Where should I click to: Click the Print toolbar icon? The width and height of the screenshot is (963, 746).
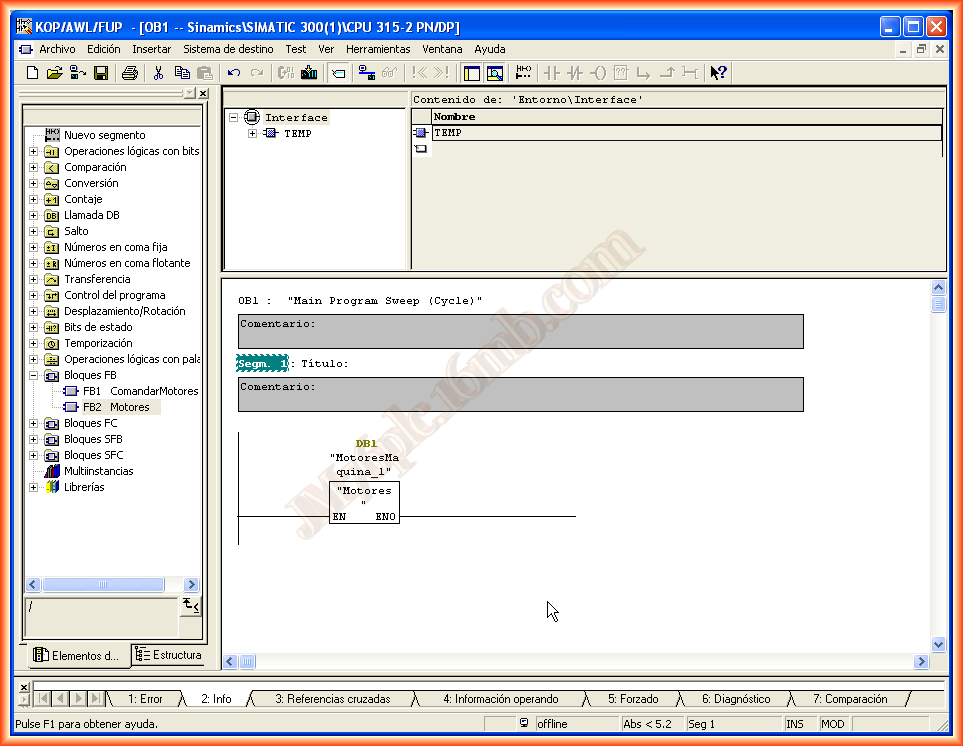click(129, 73)
